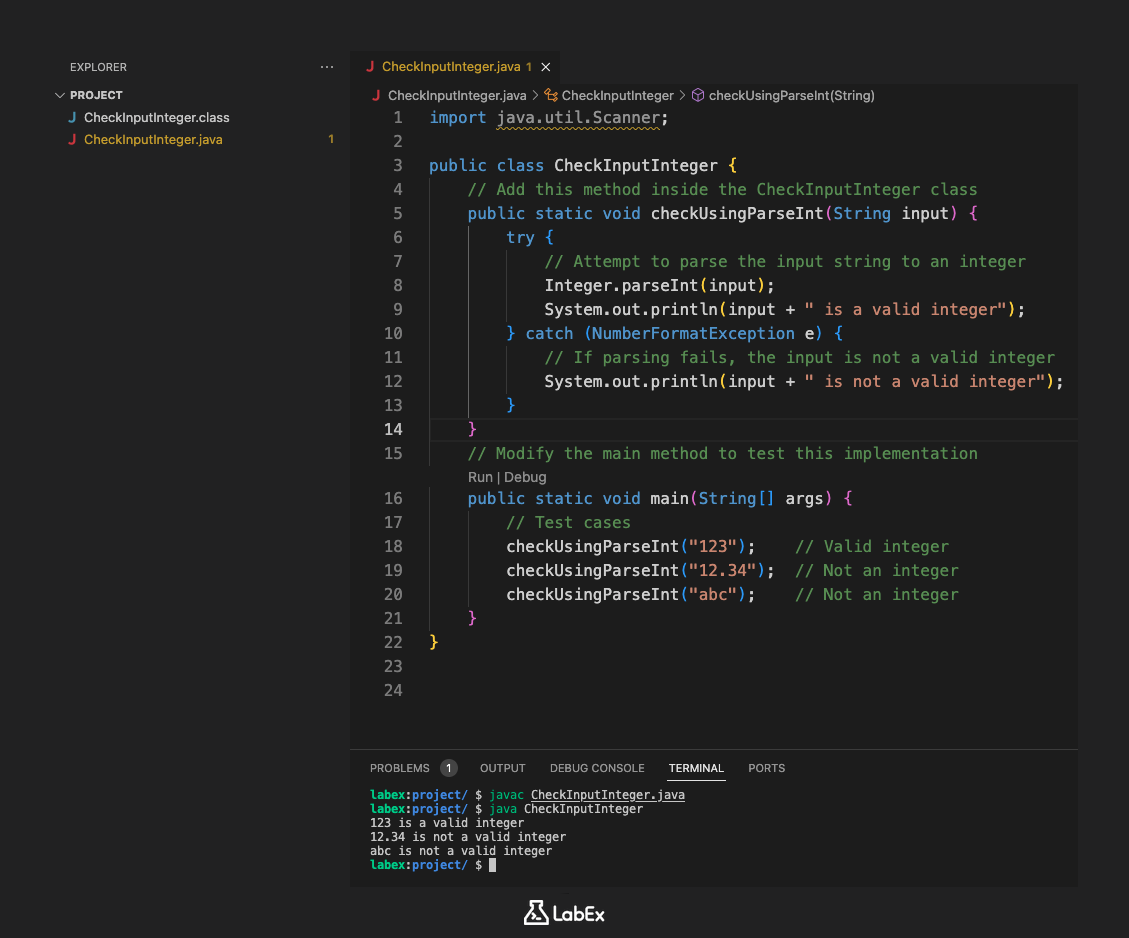This screenshot has height=938, width=1129.
Task: Open the DEBUG CONSOLE tab
Action: [597, 768]
